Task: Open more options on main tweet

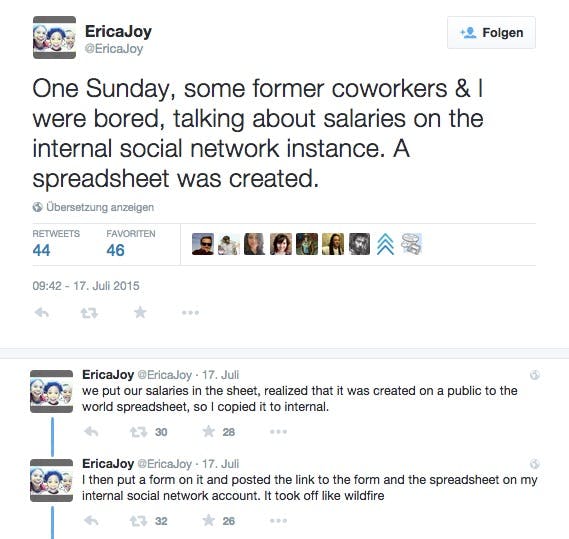Action: (191, 313)
